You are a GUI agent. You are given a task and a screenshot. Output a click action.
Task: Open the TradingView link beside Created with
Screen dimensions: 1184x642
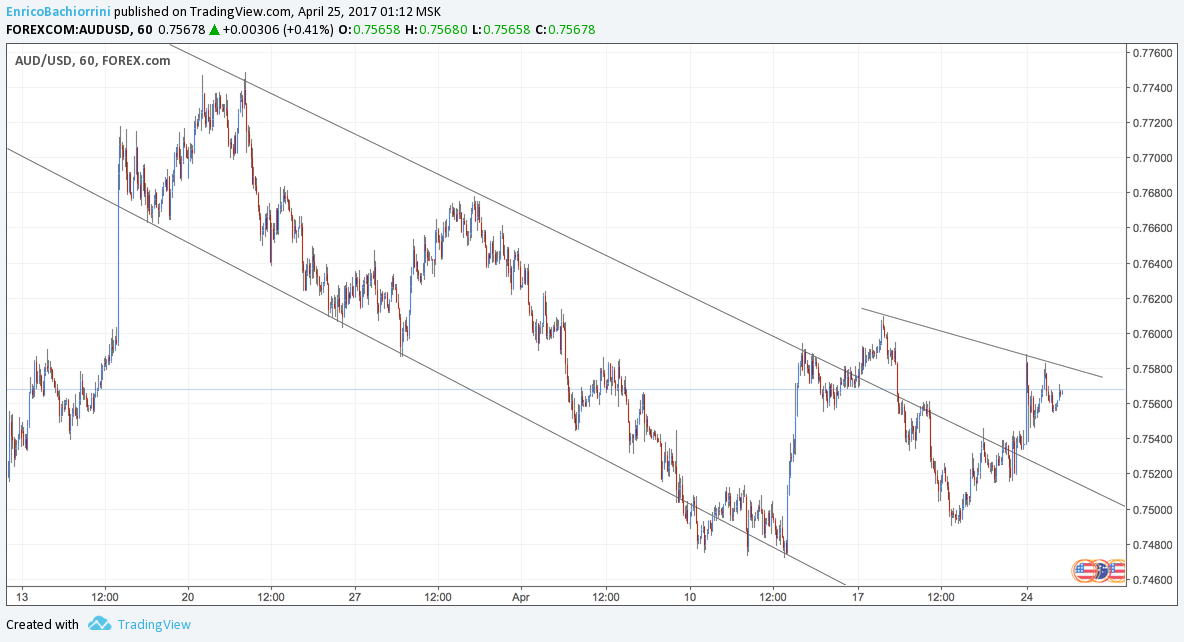coord(154,625)
